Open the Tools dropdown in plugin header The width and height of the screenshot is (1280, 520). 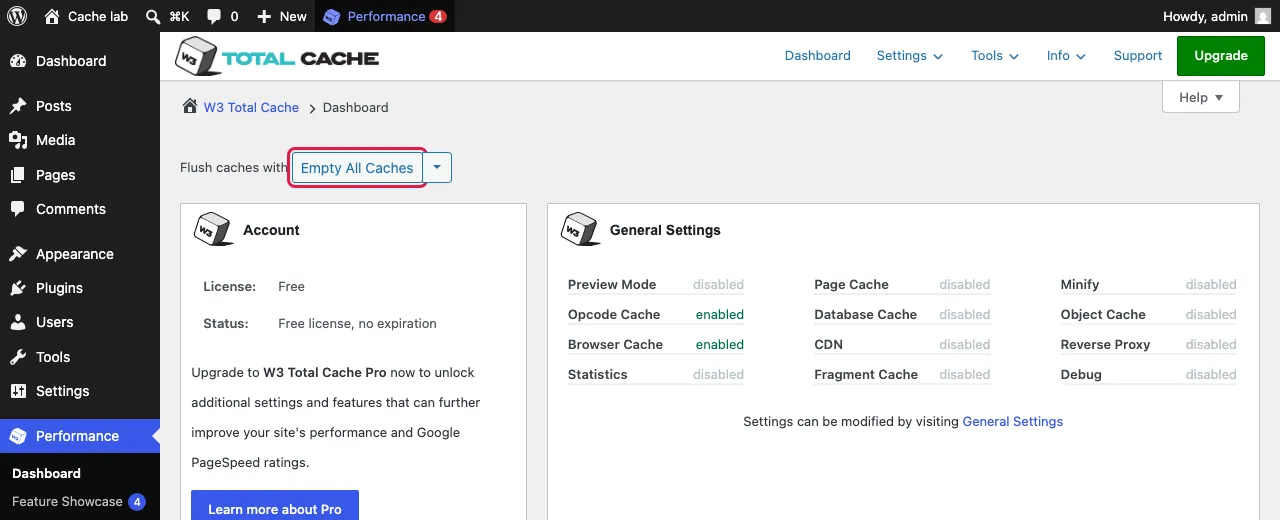click(995, 56)
